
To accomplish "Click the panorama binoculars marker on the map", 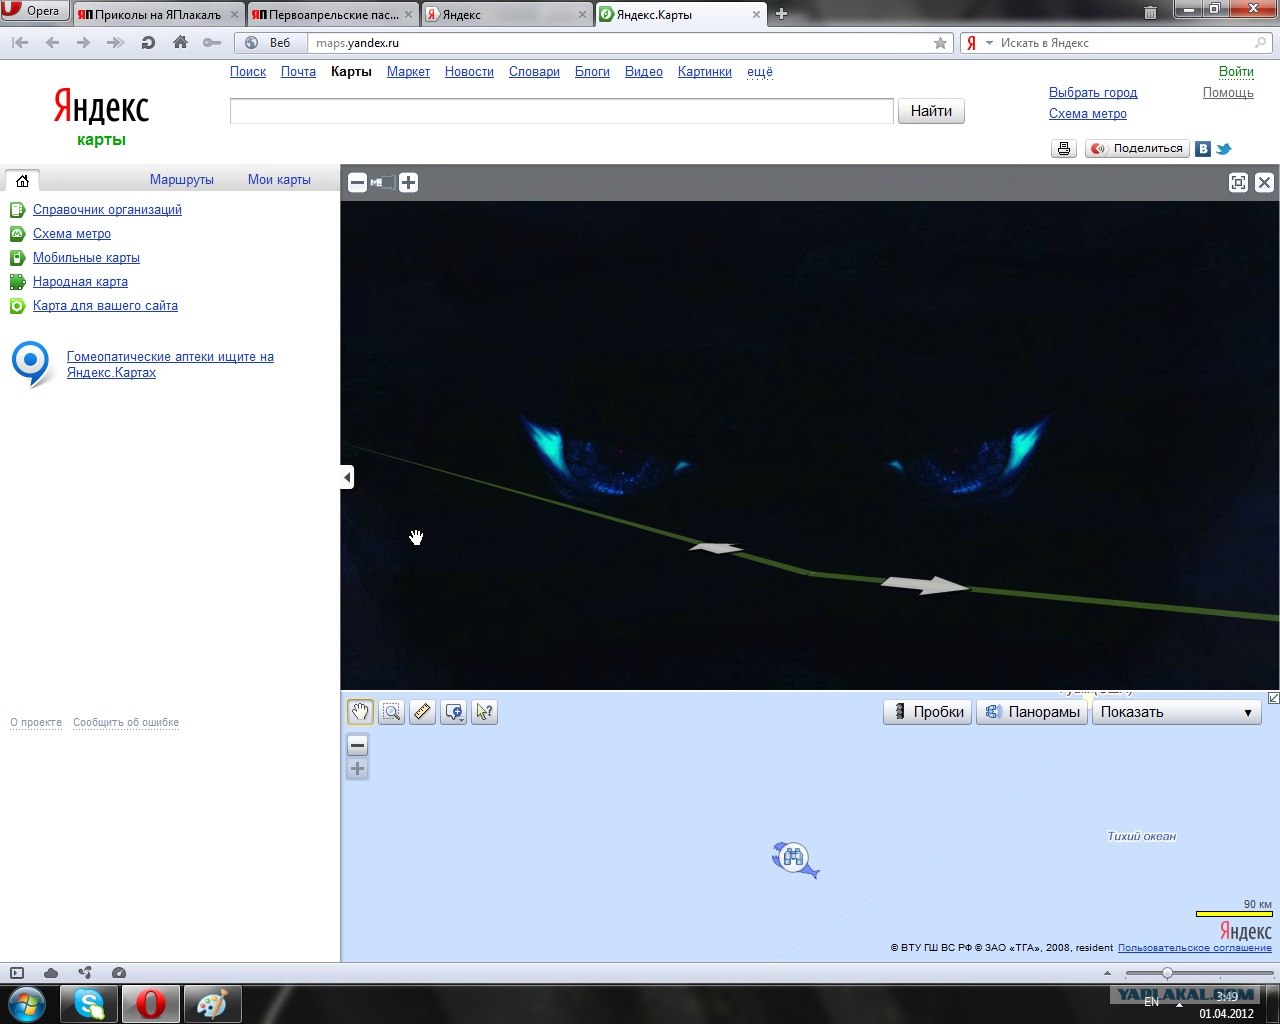I will tap(795, 858).
